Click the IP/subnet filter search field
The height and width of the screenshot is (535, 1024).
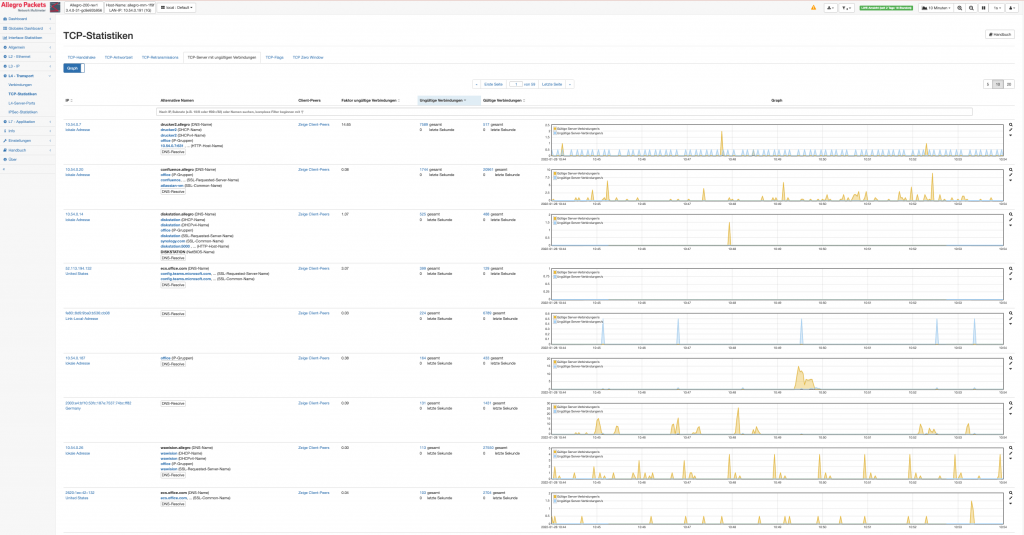point(565,112)
